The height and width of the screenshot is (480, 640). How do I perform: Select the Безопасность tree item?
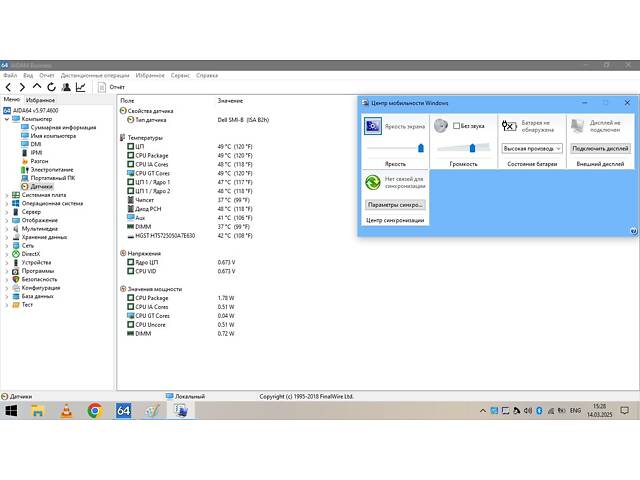39,280
